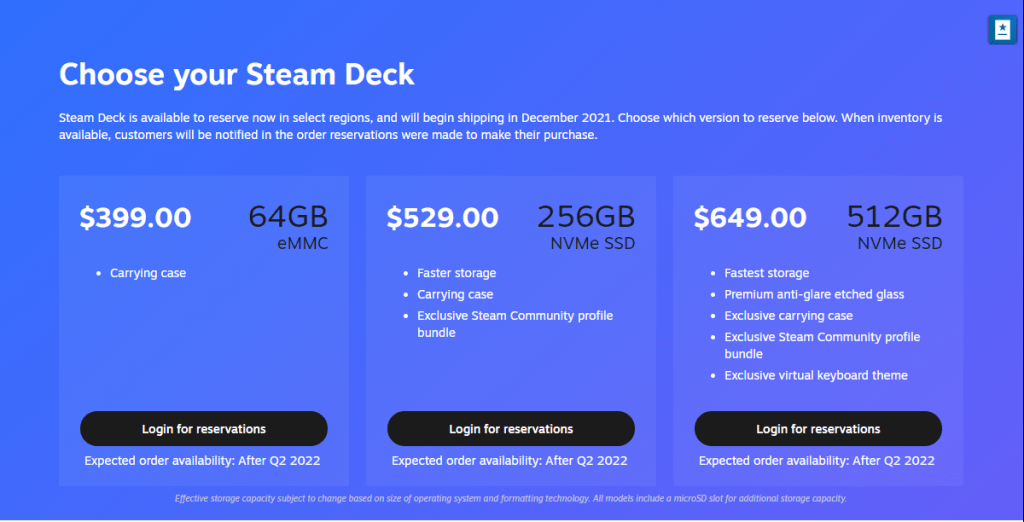
Task: Click the "Choose your Steam Deck" heading
Action: pyautogui.click(x=236, y=74)
